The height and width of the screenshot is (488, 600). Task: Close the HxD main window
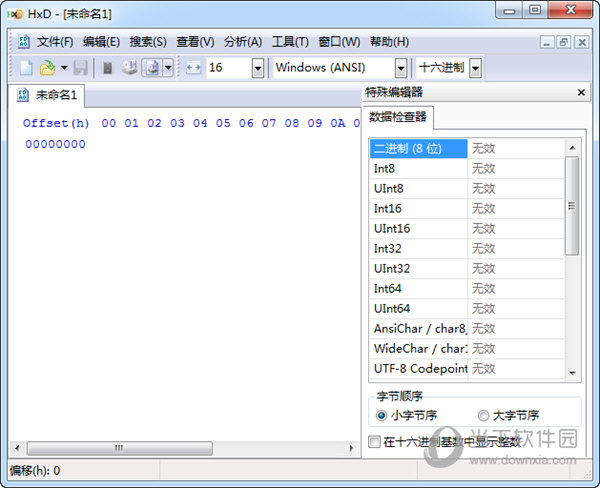(570, 10)
